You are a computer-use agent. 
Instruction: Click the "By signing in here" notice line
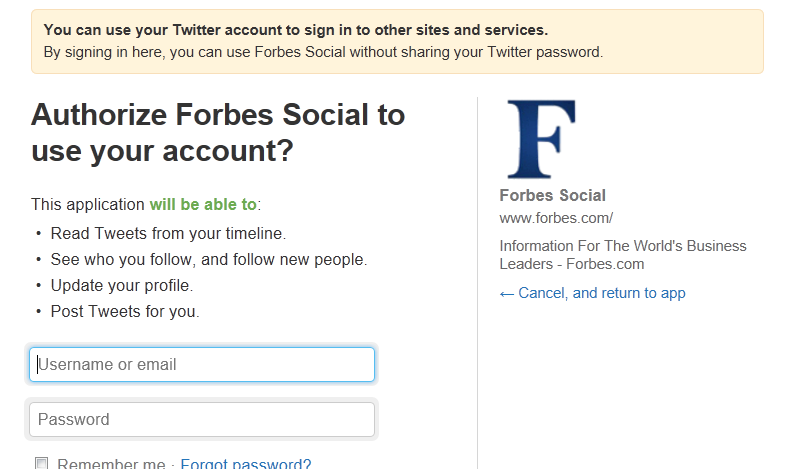pyautogui.click(x=323, y=52)
